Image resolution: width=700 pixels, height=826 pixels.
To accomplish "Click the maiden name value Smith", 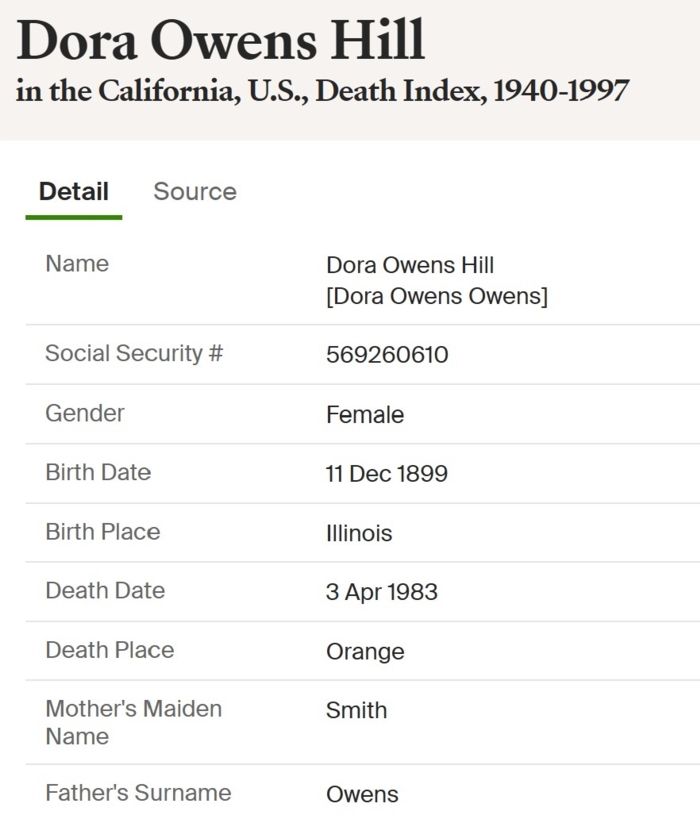I will coord(356,711).
